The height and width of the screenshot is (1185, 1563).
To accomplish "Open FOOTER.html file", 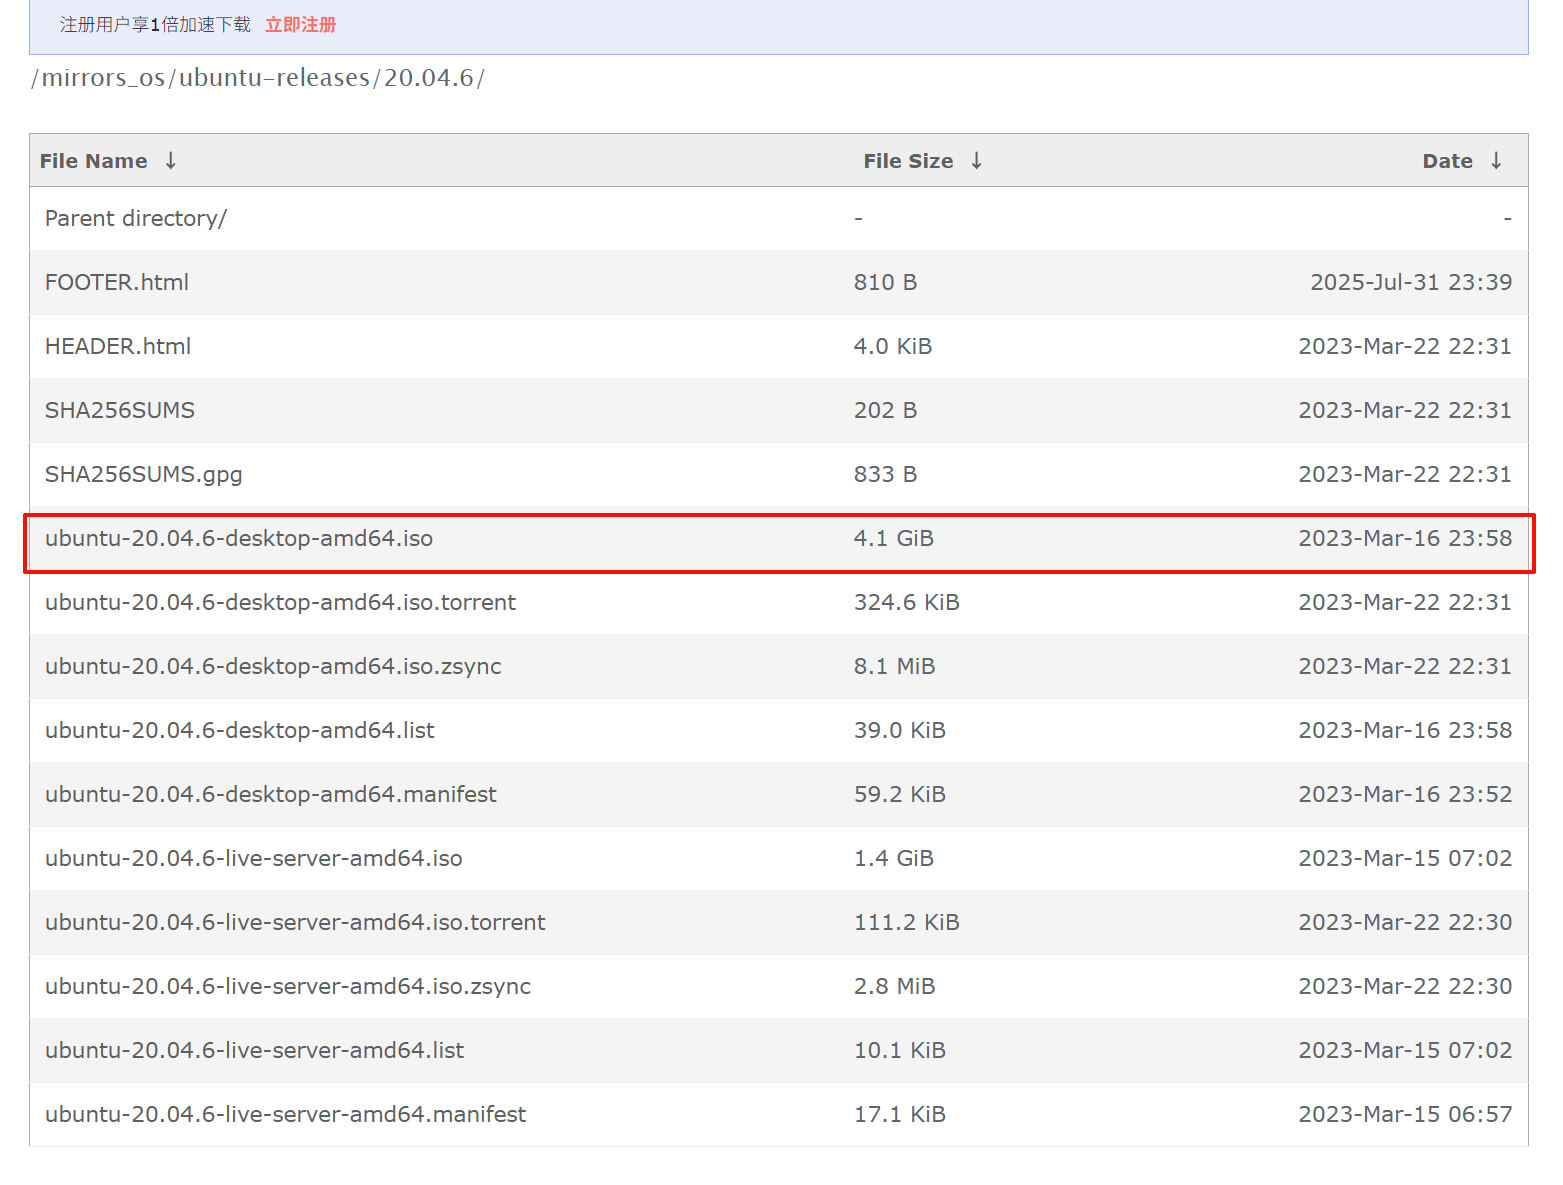I will click(x=117, y=282).
